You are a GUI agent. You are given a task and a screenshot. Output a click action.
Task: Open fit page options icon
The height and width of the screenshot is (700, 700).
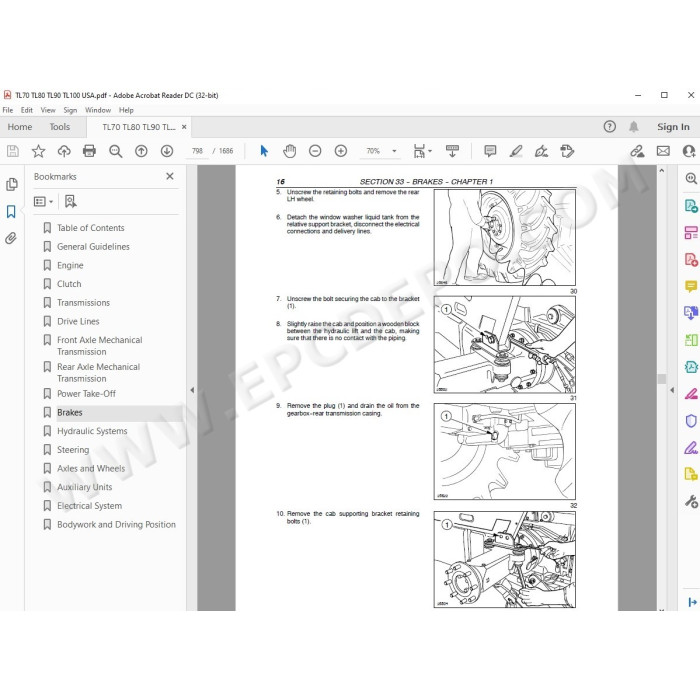click(x=419, y=151)
